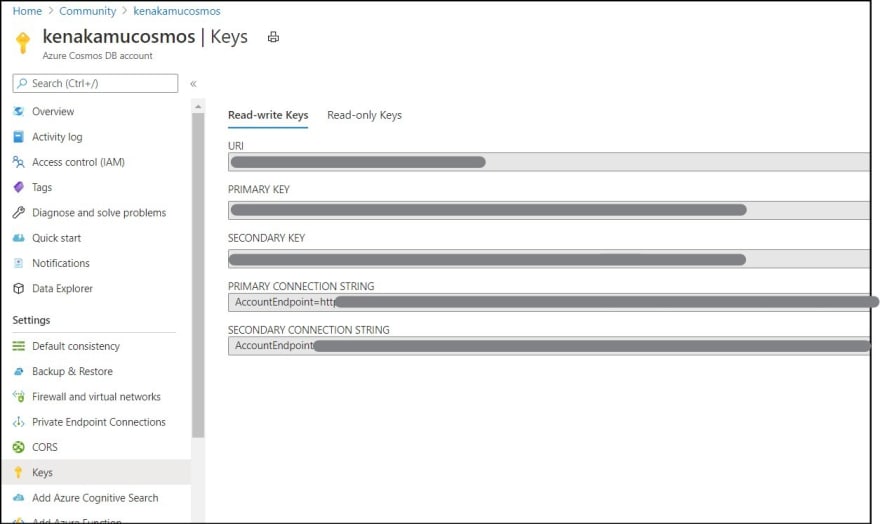Click the print icon beside Keys title
Viewport: 880px width, 524px height.
tap(273, 37)
